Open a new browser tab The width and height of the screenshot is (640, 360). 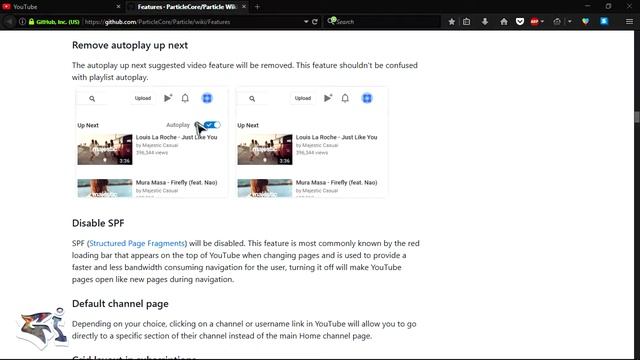[x=257, y=7]
